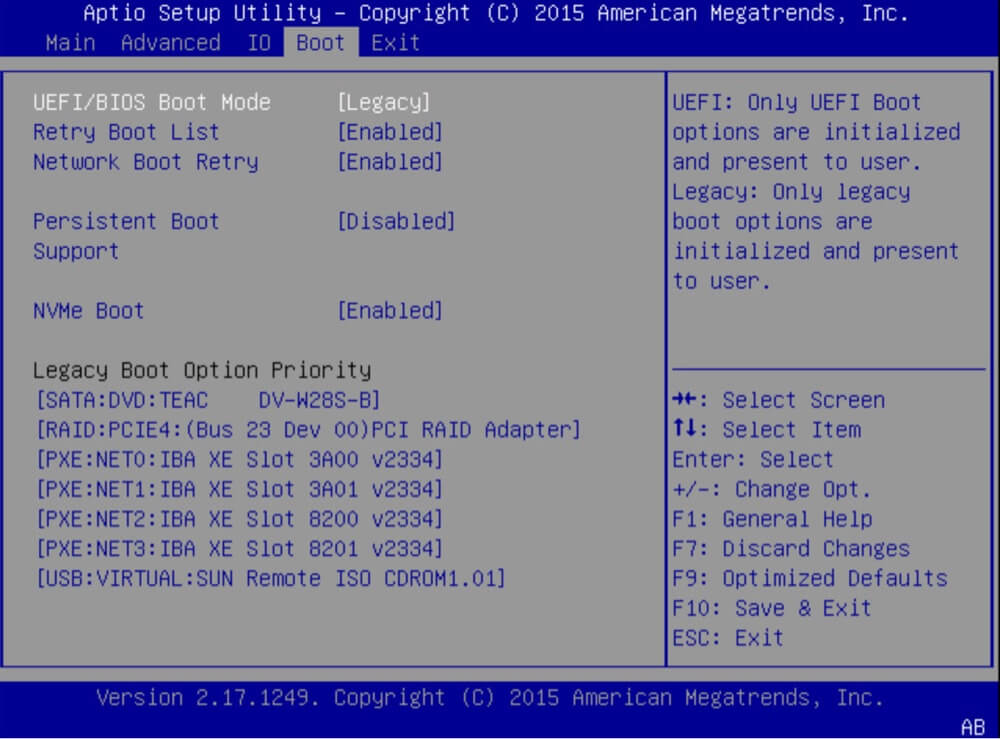The width and height of the screenshot is (1000, 739).
Task: Switch to the Main tab
Action: click(x=69, y=42)
